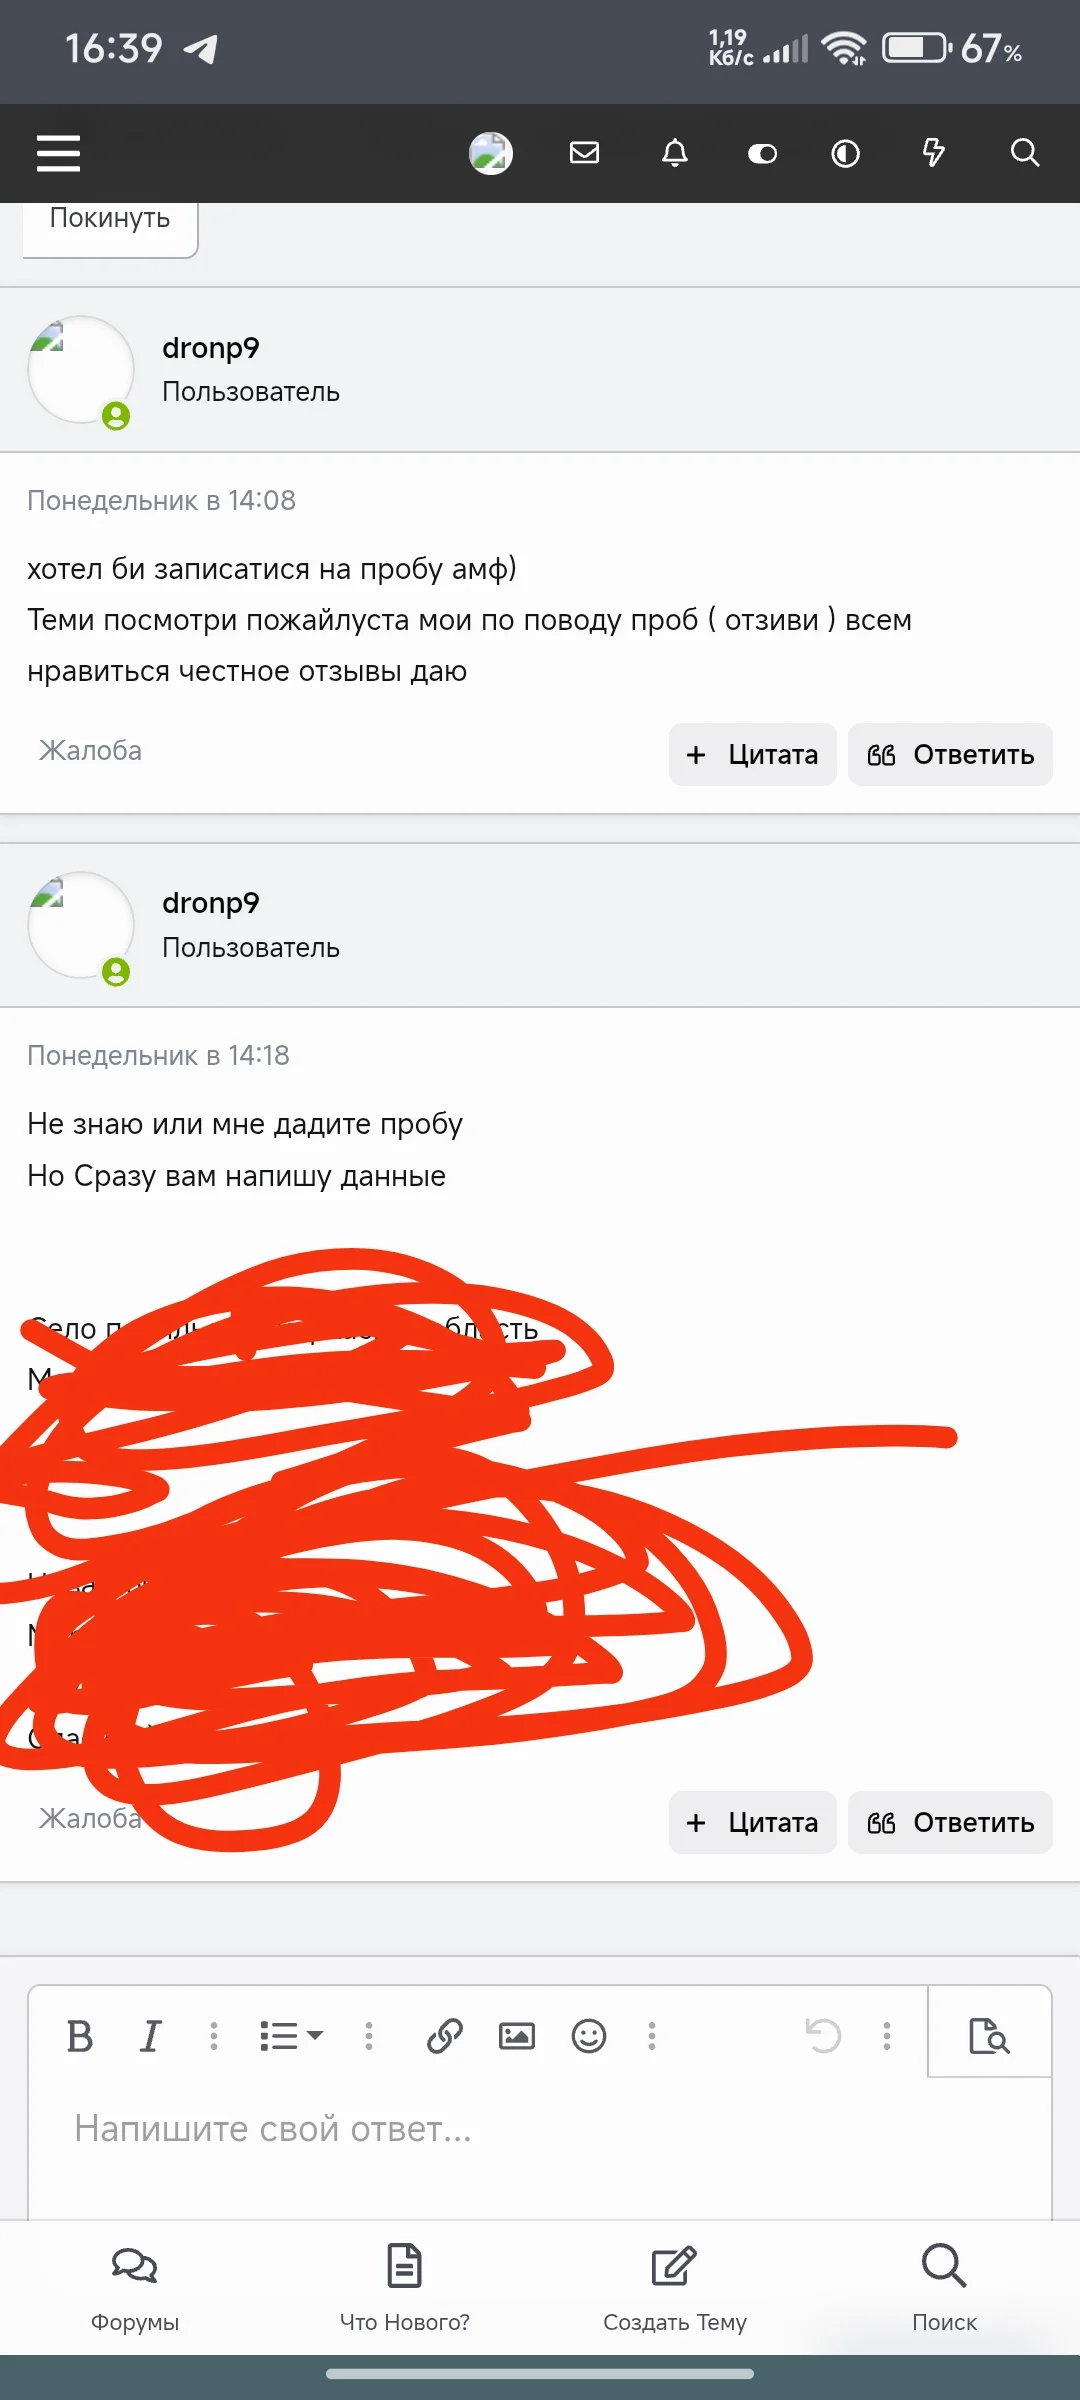Screen dimensions: 1080x2400
Task: Expand the list formatting dropdown
Action: (x=291, y=2036)
